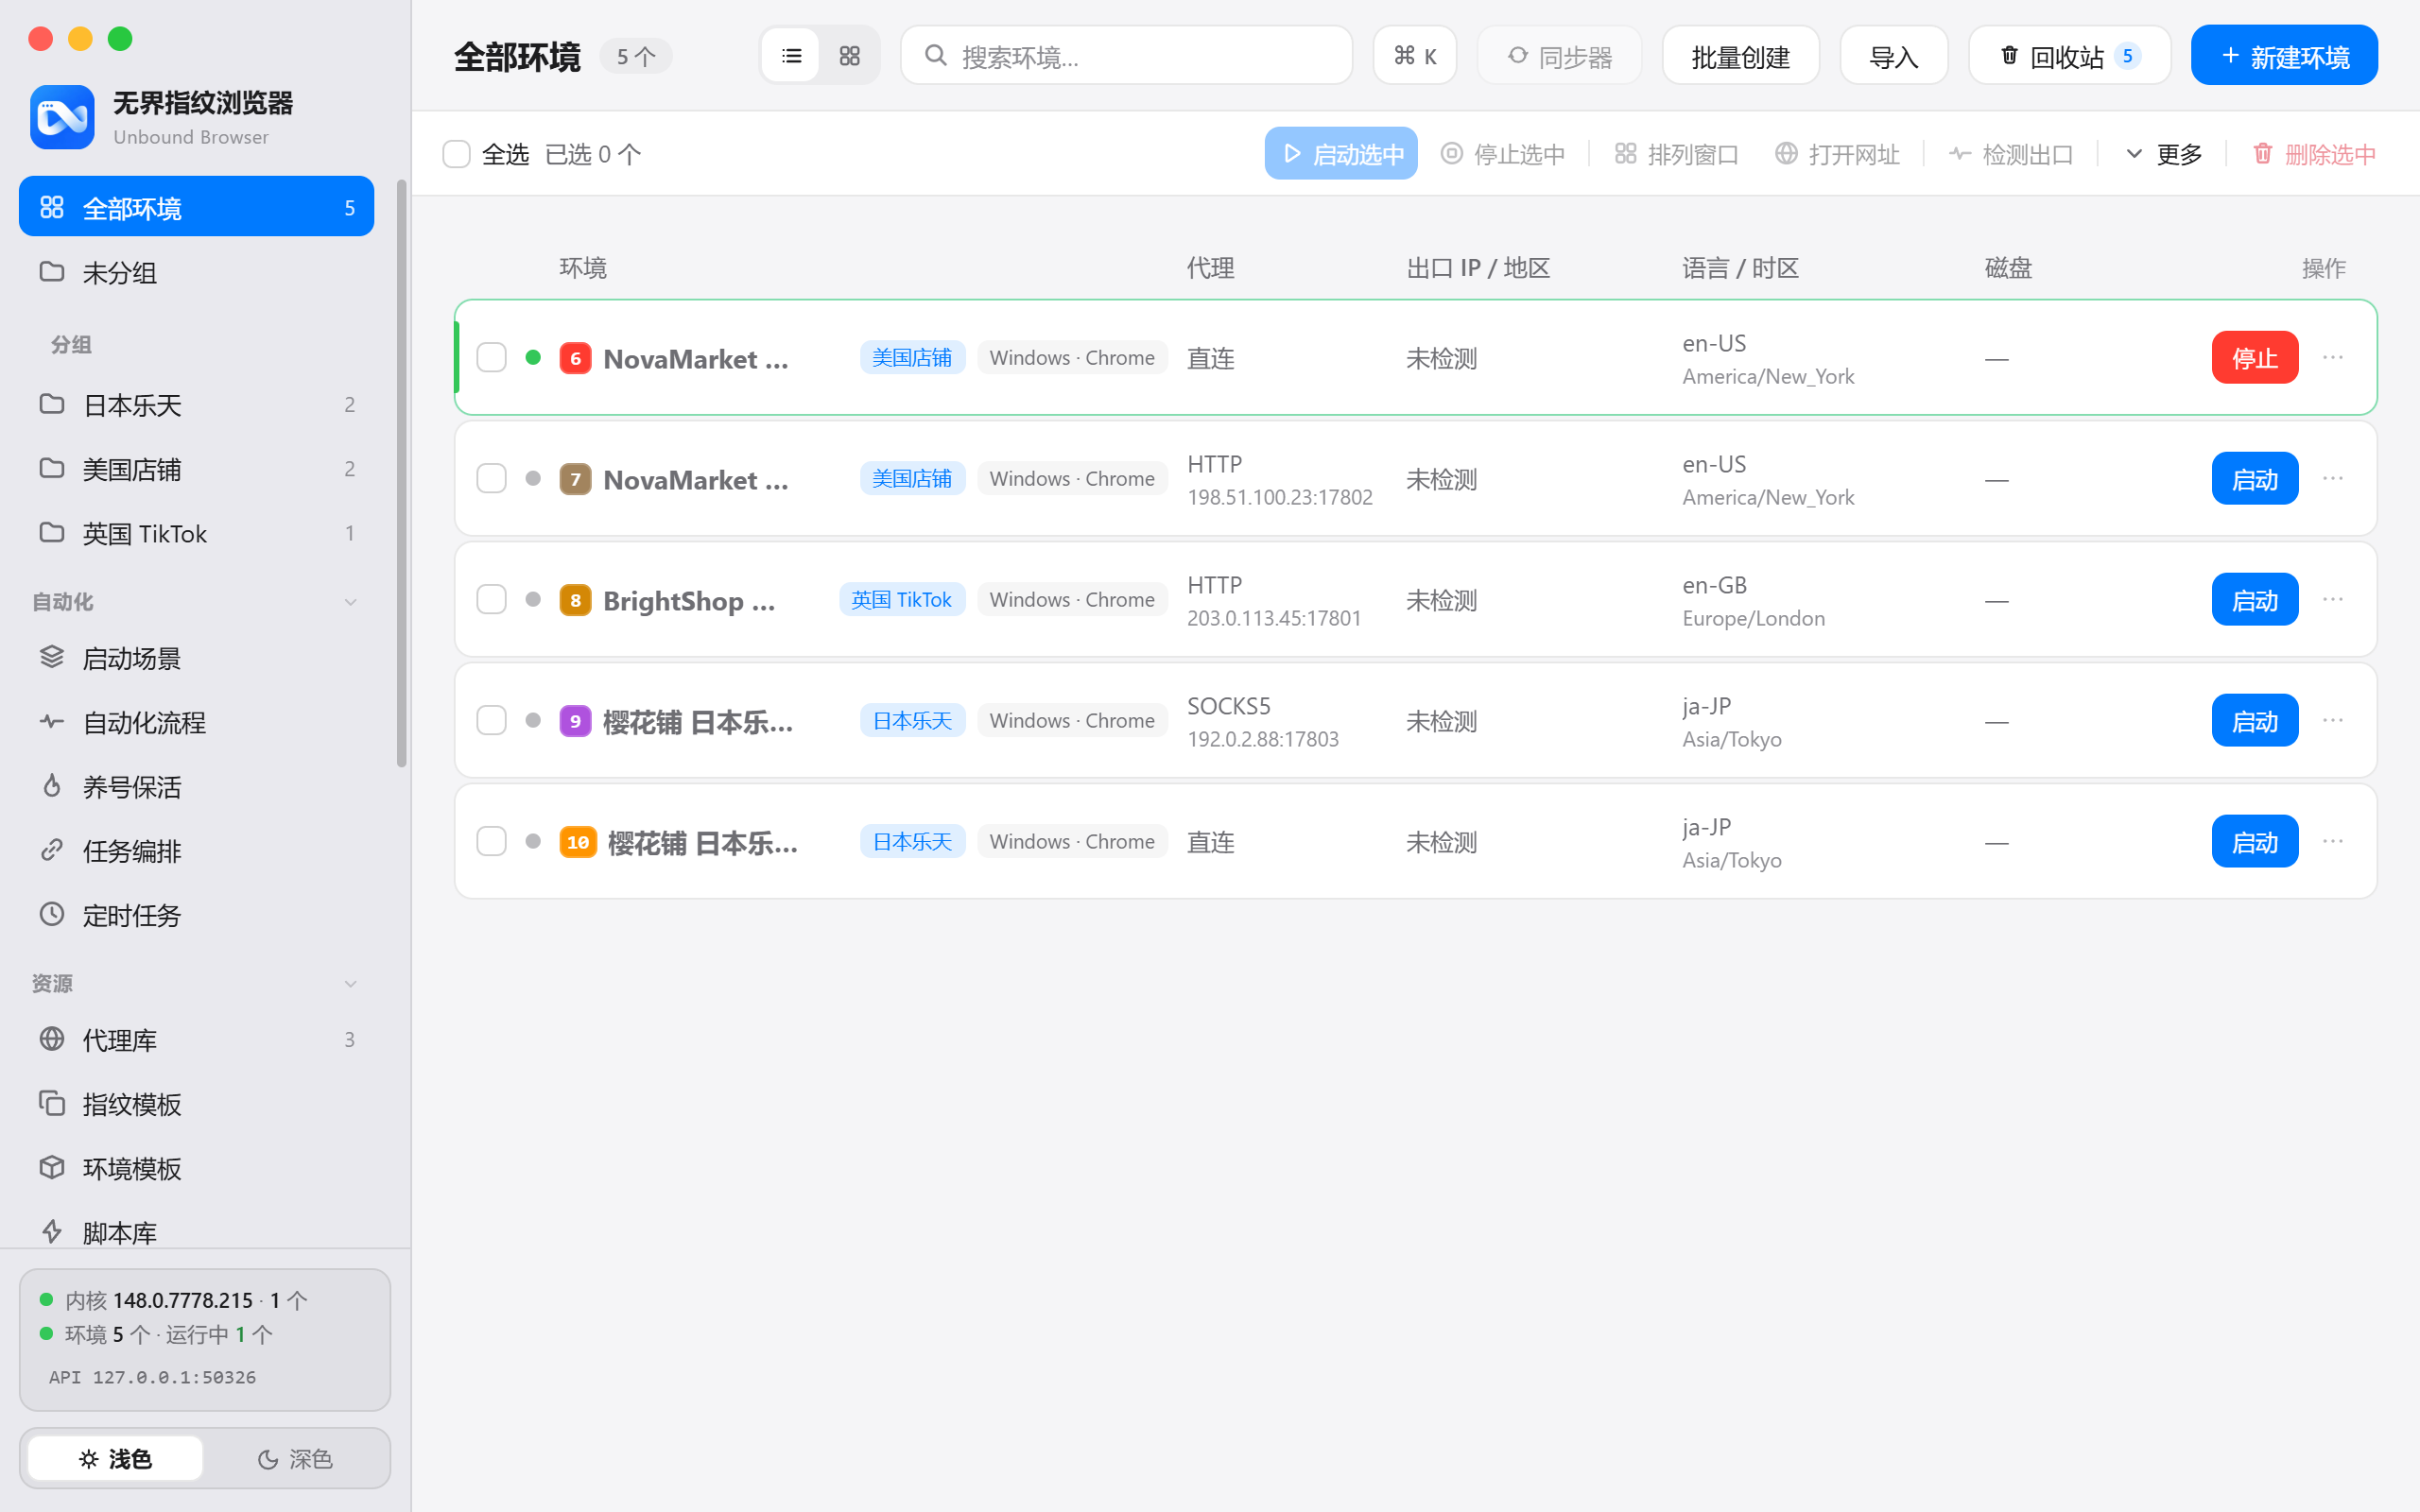Click the 英国 TikTok tag on BrightShop row
2420x1512 pixels.
(901, 599)
